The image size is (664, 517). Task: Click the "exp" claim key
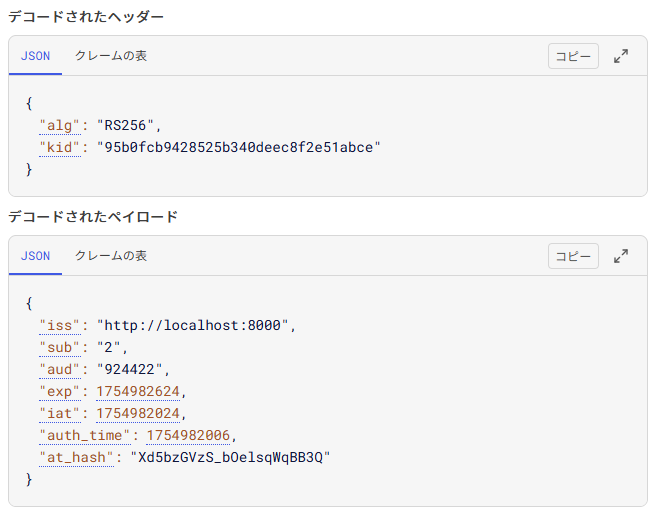tap(60, 392)
